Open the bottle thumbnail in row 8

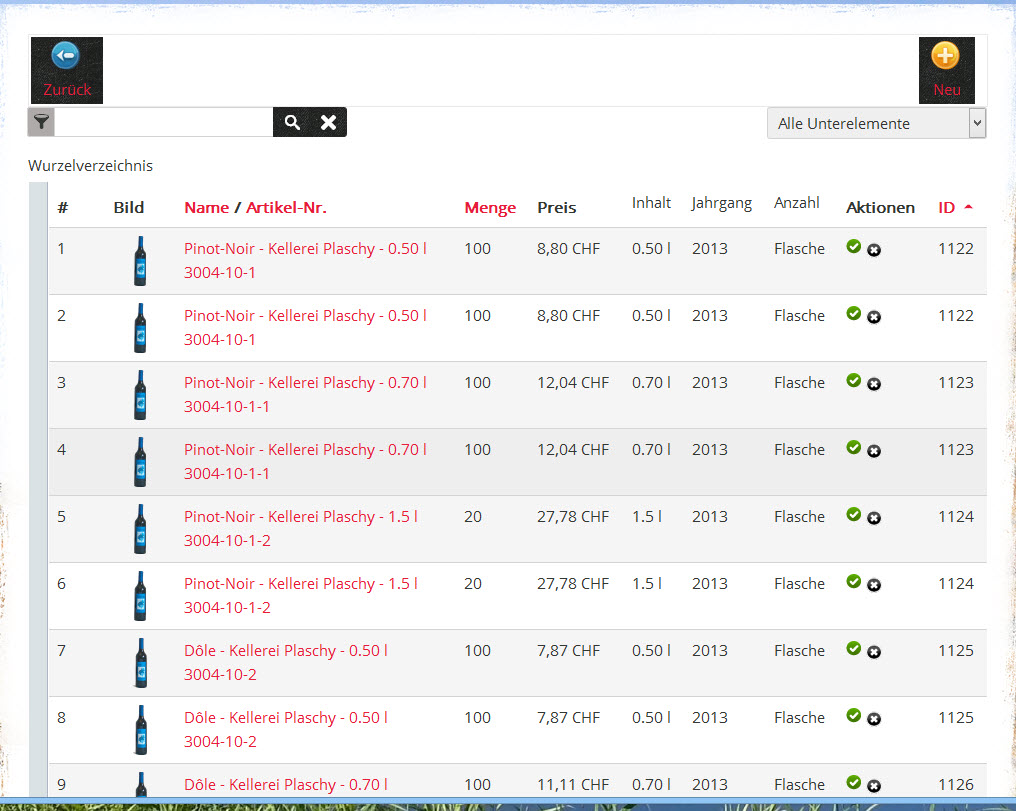coord(140,730)
